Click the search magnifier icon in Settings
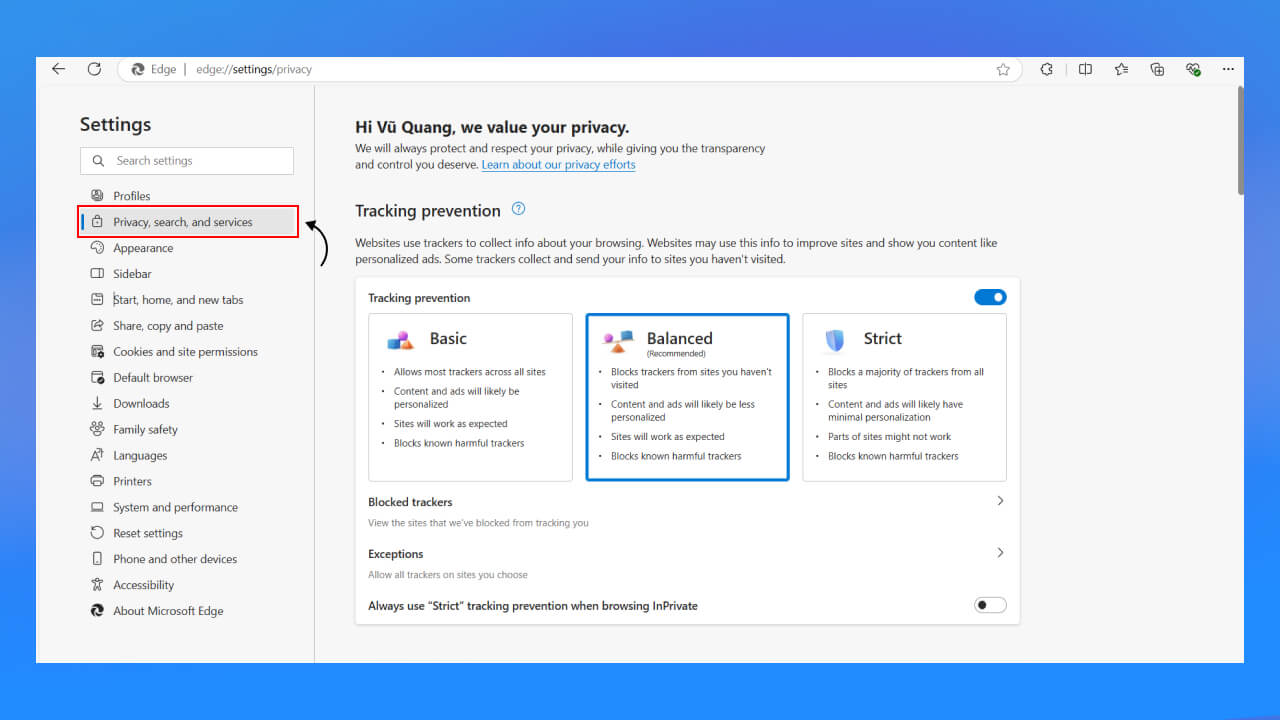 pos(98,161)
